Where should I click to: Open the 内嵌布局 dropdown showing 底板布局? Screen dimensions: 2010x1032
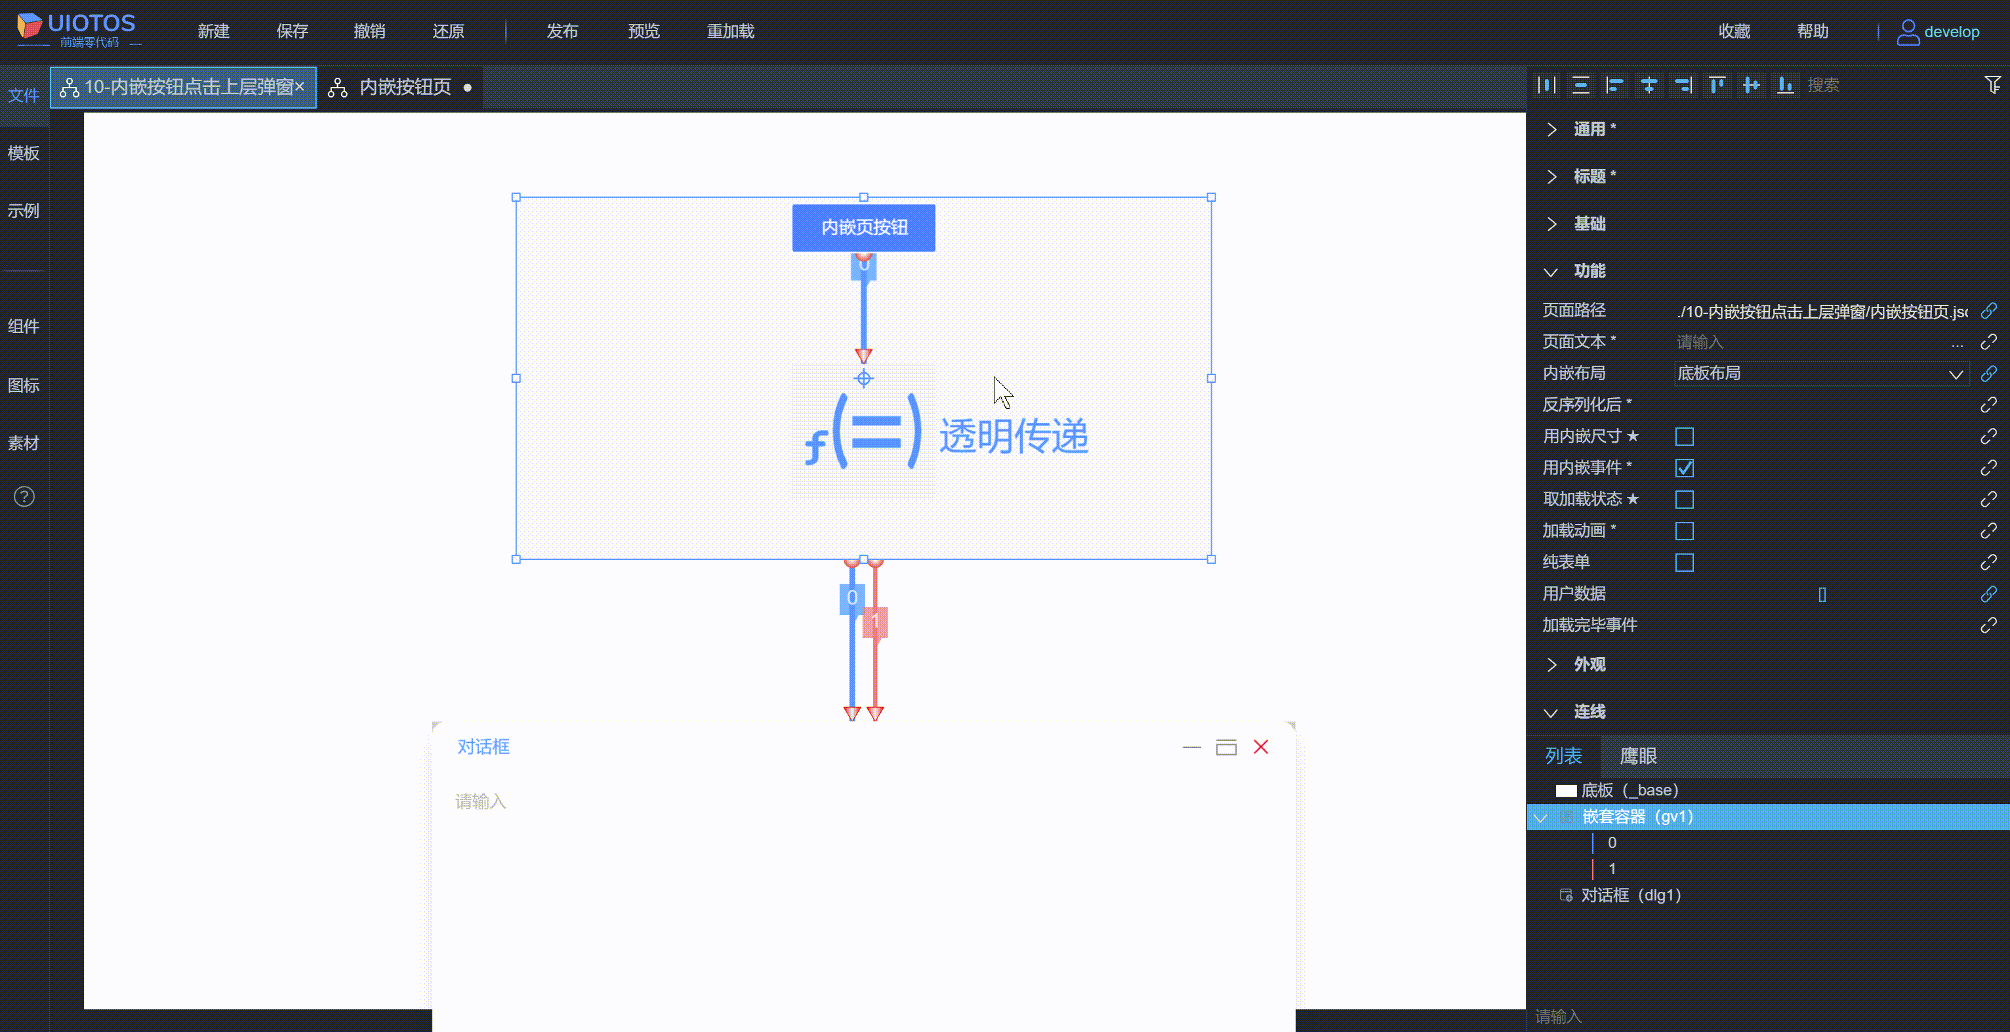[1820, 373]
